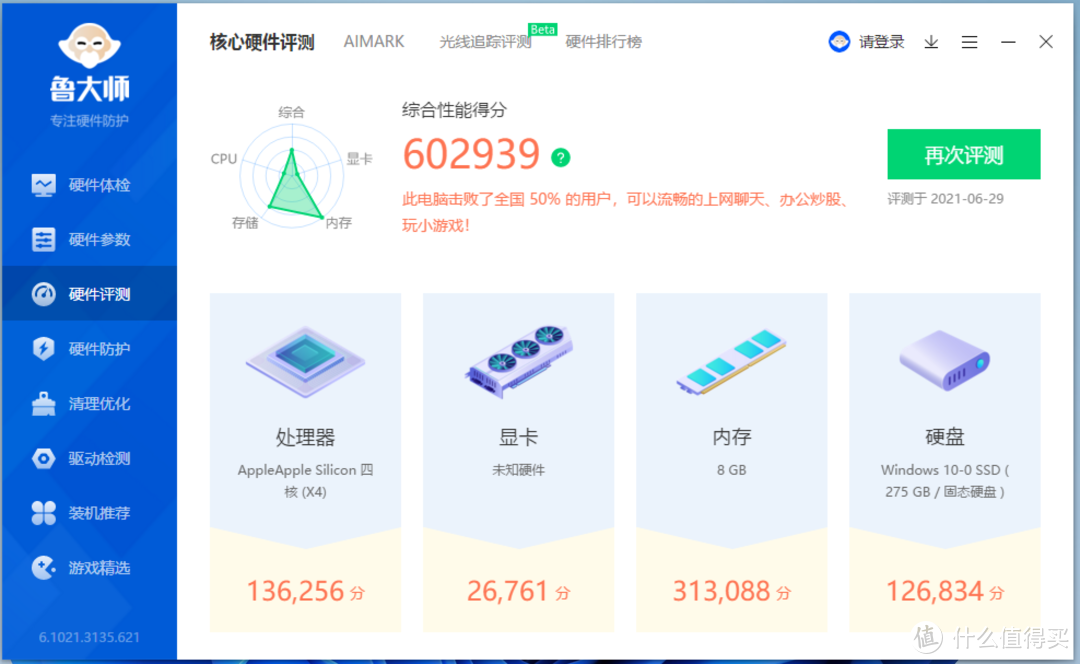The width and height of the screenshot is (1080, 664).
Task: Open 装机推荐 in the sidebar
Action: coord(98,513)
